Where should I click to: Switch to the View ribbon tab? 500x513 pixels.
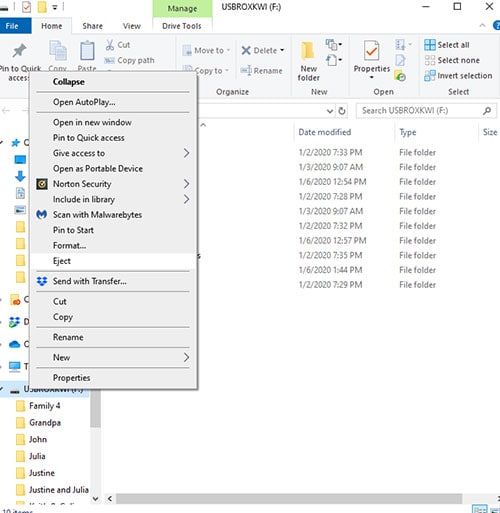(x=132, y=26)
